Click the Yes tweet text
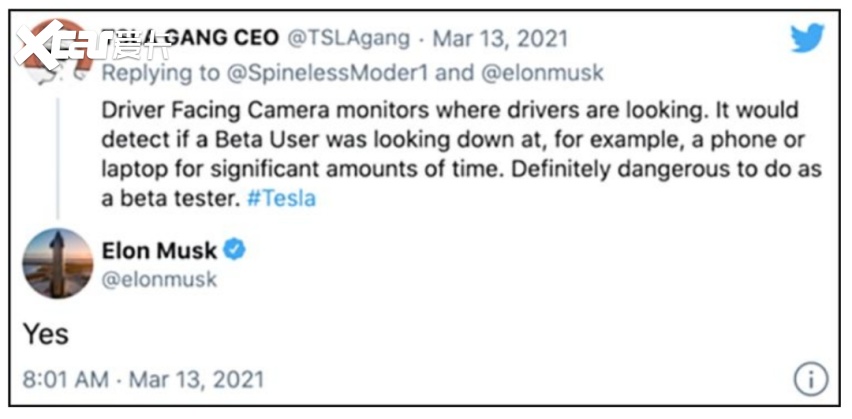The width and height of the screenshot is (852, 419). tap(46, 333)
